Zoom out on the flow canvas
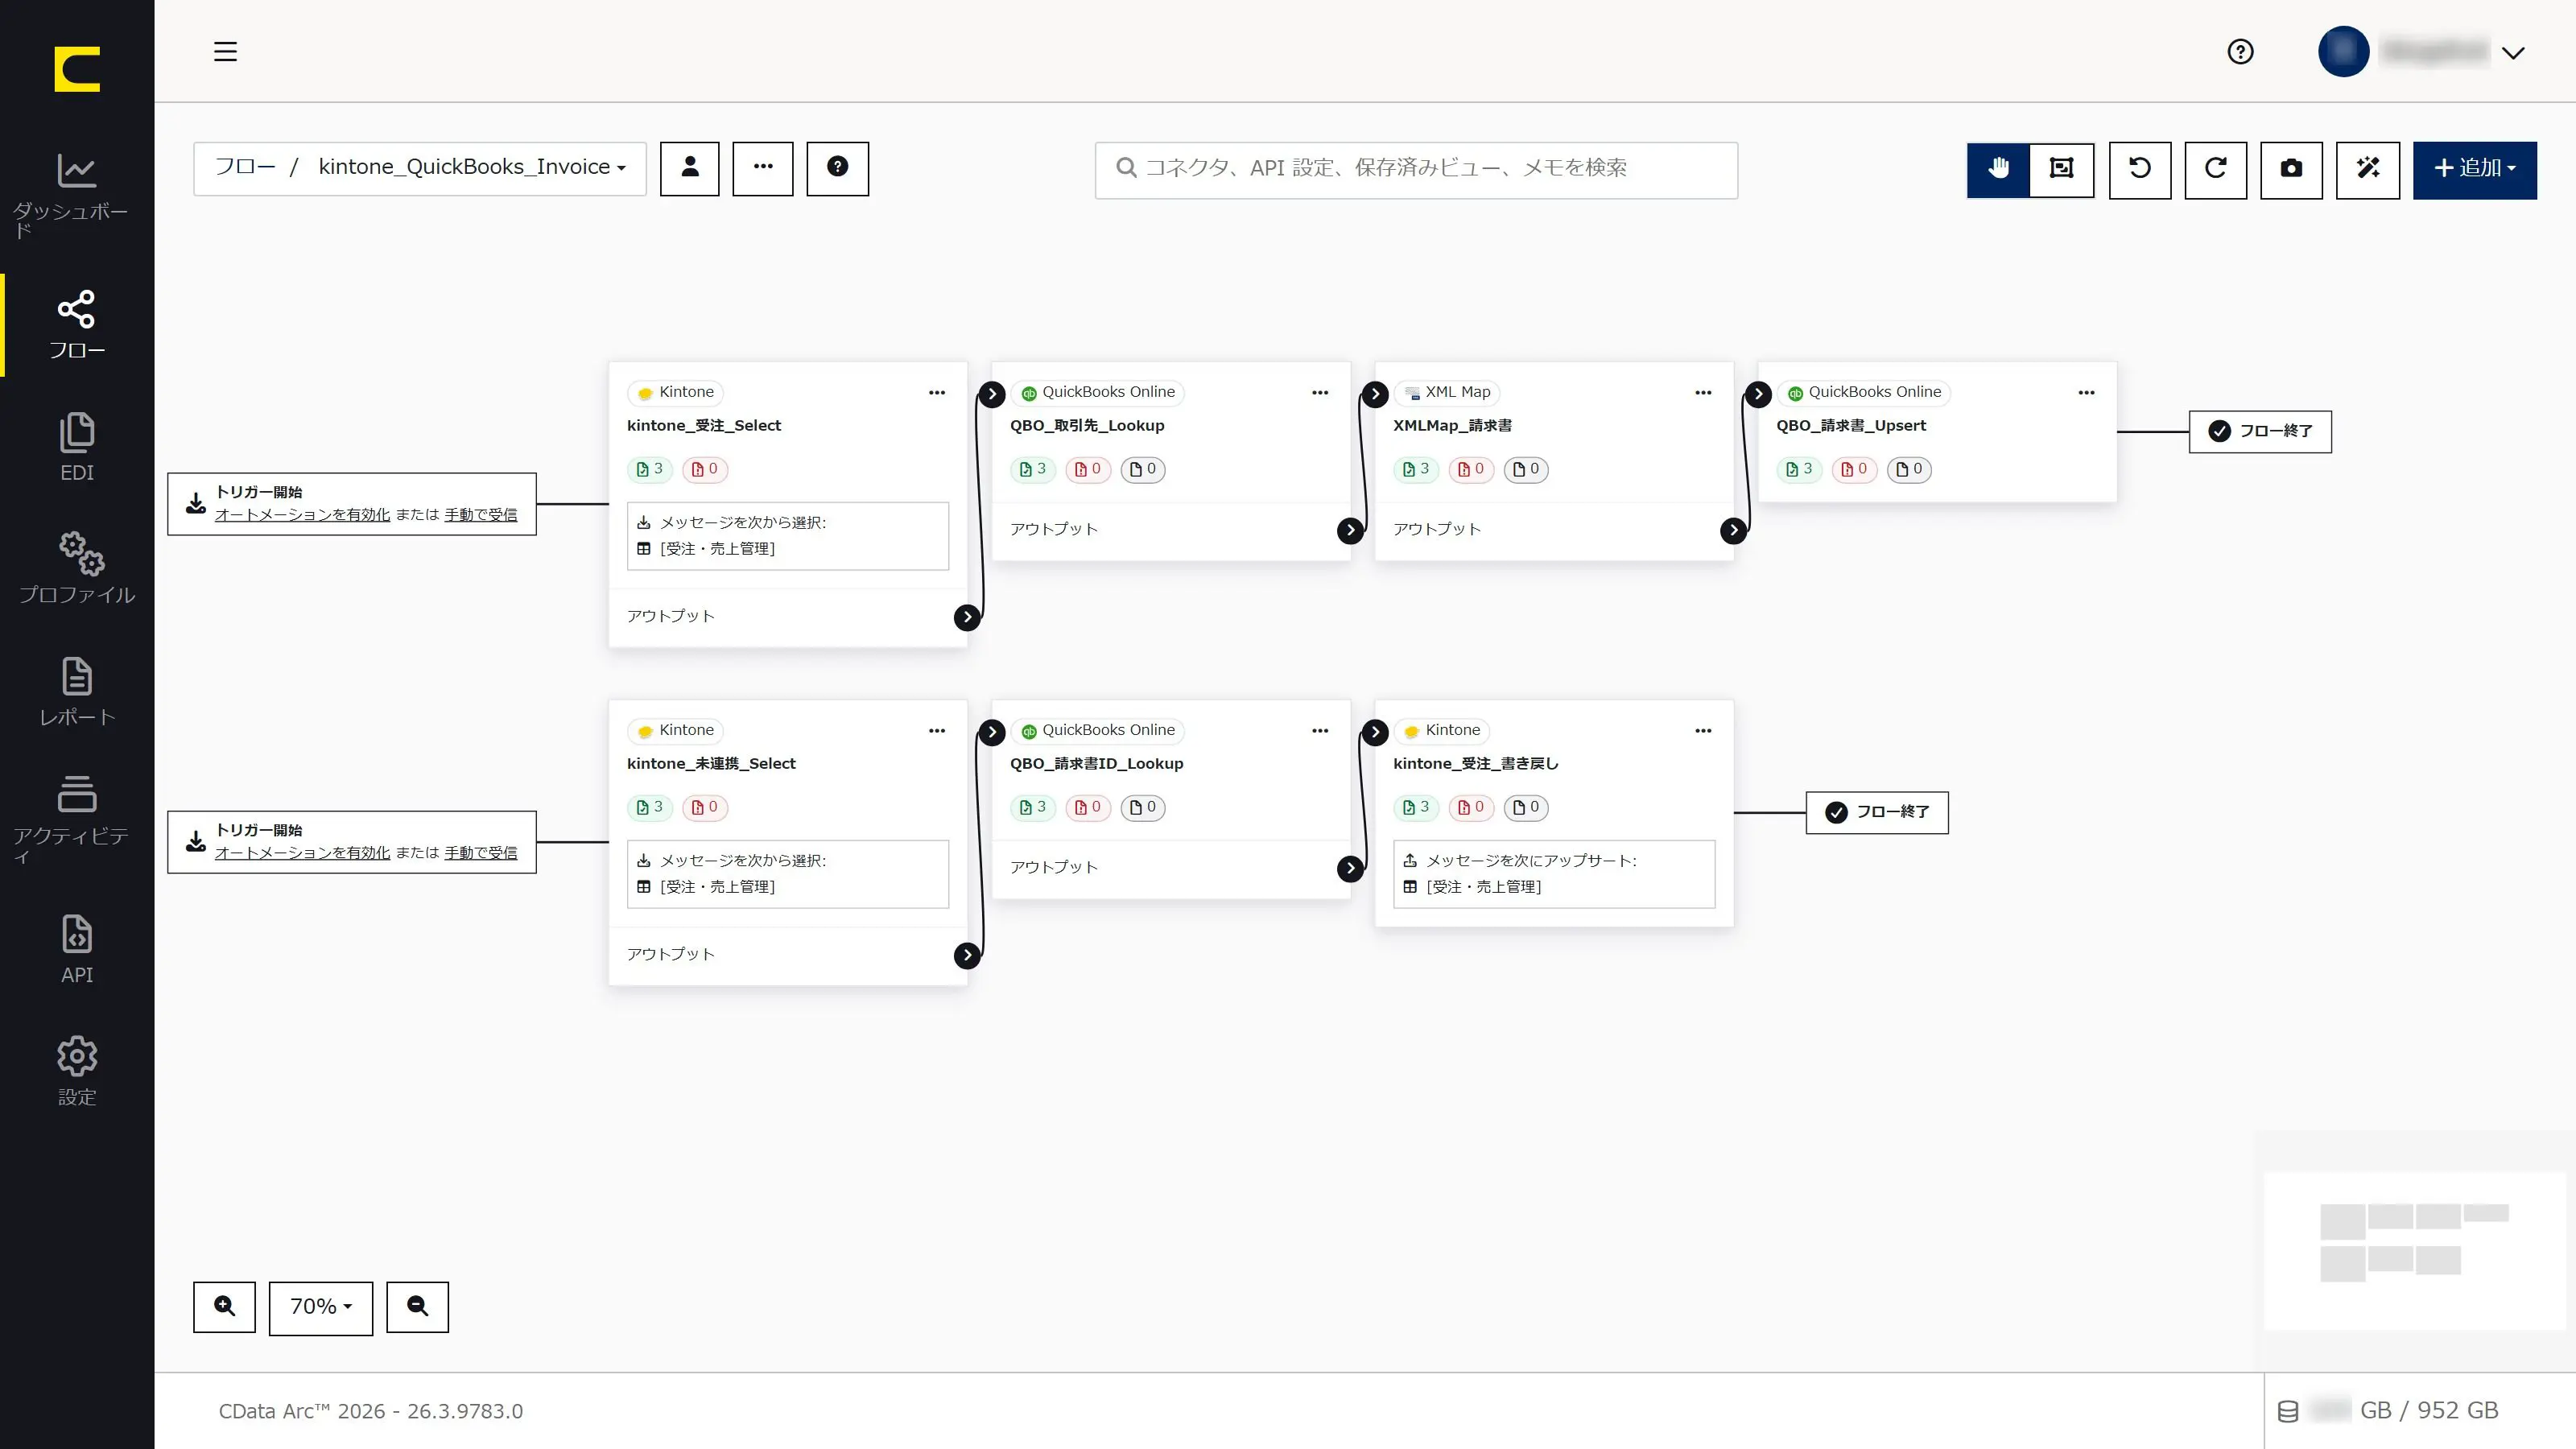The height and width of the screenshot is (1449, 2576). 418,1307
